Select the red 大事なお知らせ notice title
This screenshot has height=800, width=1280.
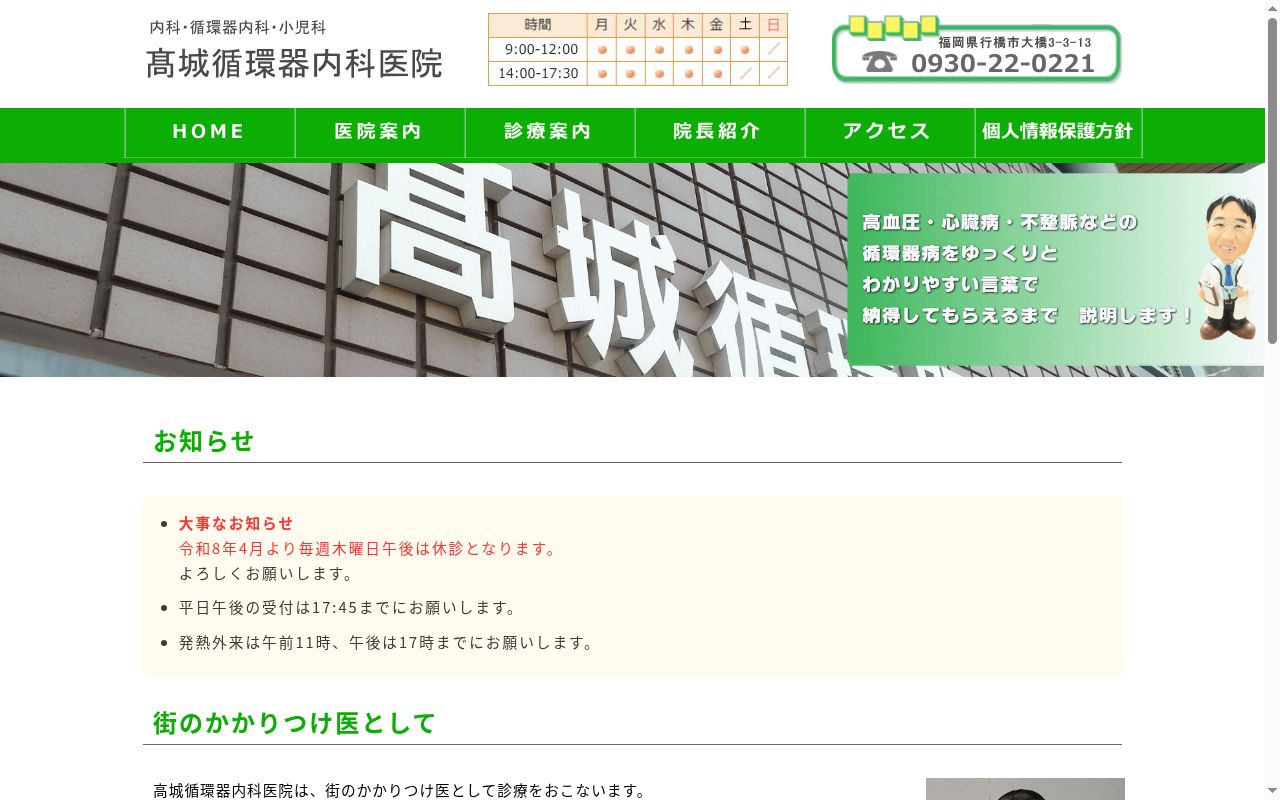pos(236,523)
